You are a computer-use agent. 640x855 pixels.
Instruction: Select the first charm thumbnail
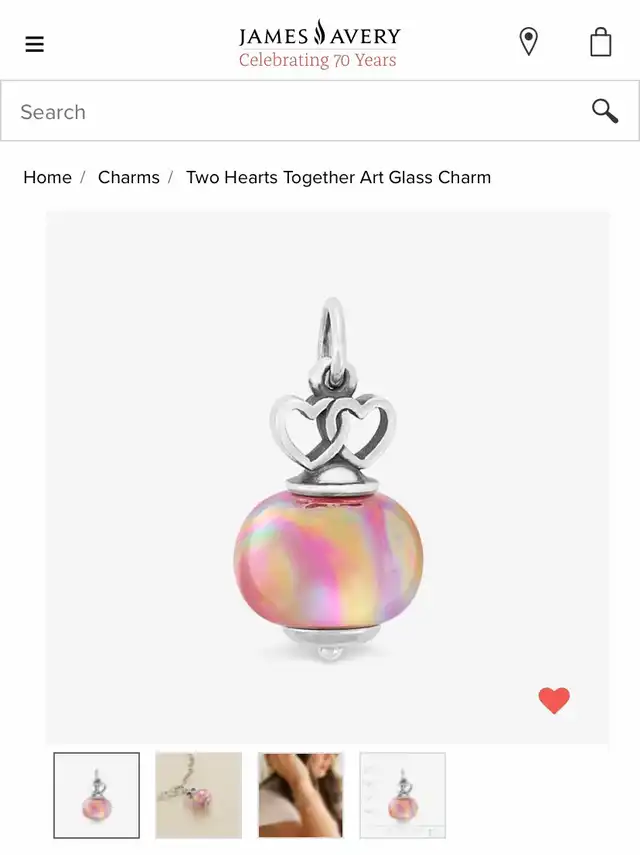pyautogui.click(x=96, y=795)
